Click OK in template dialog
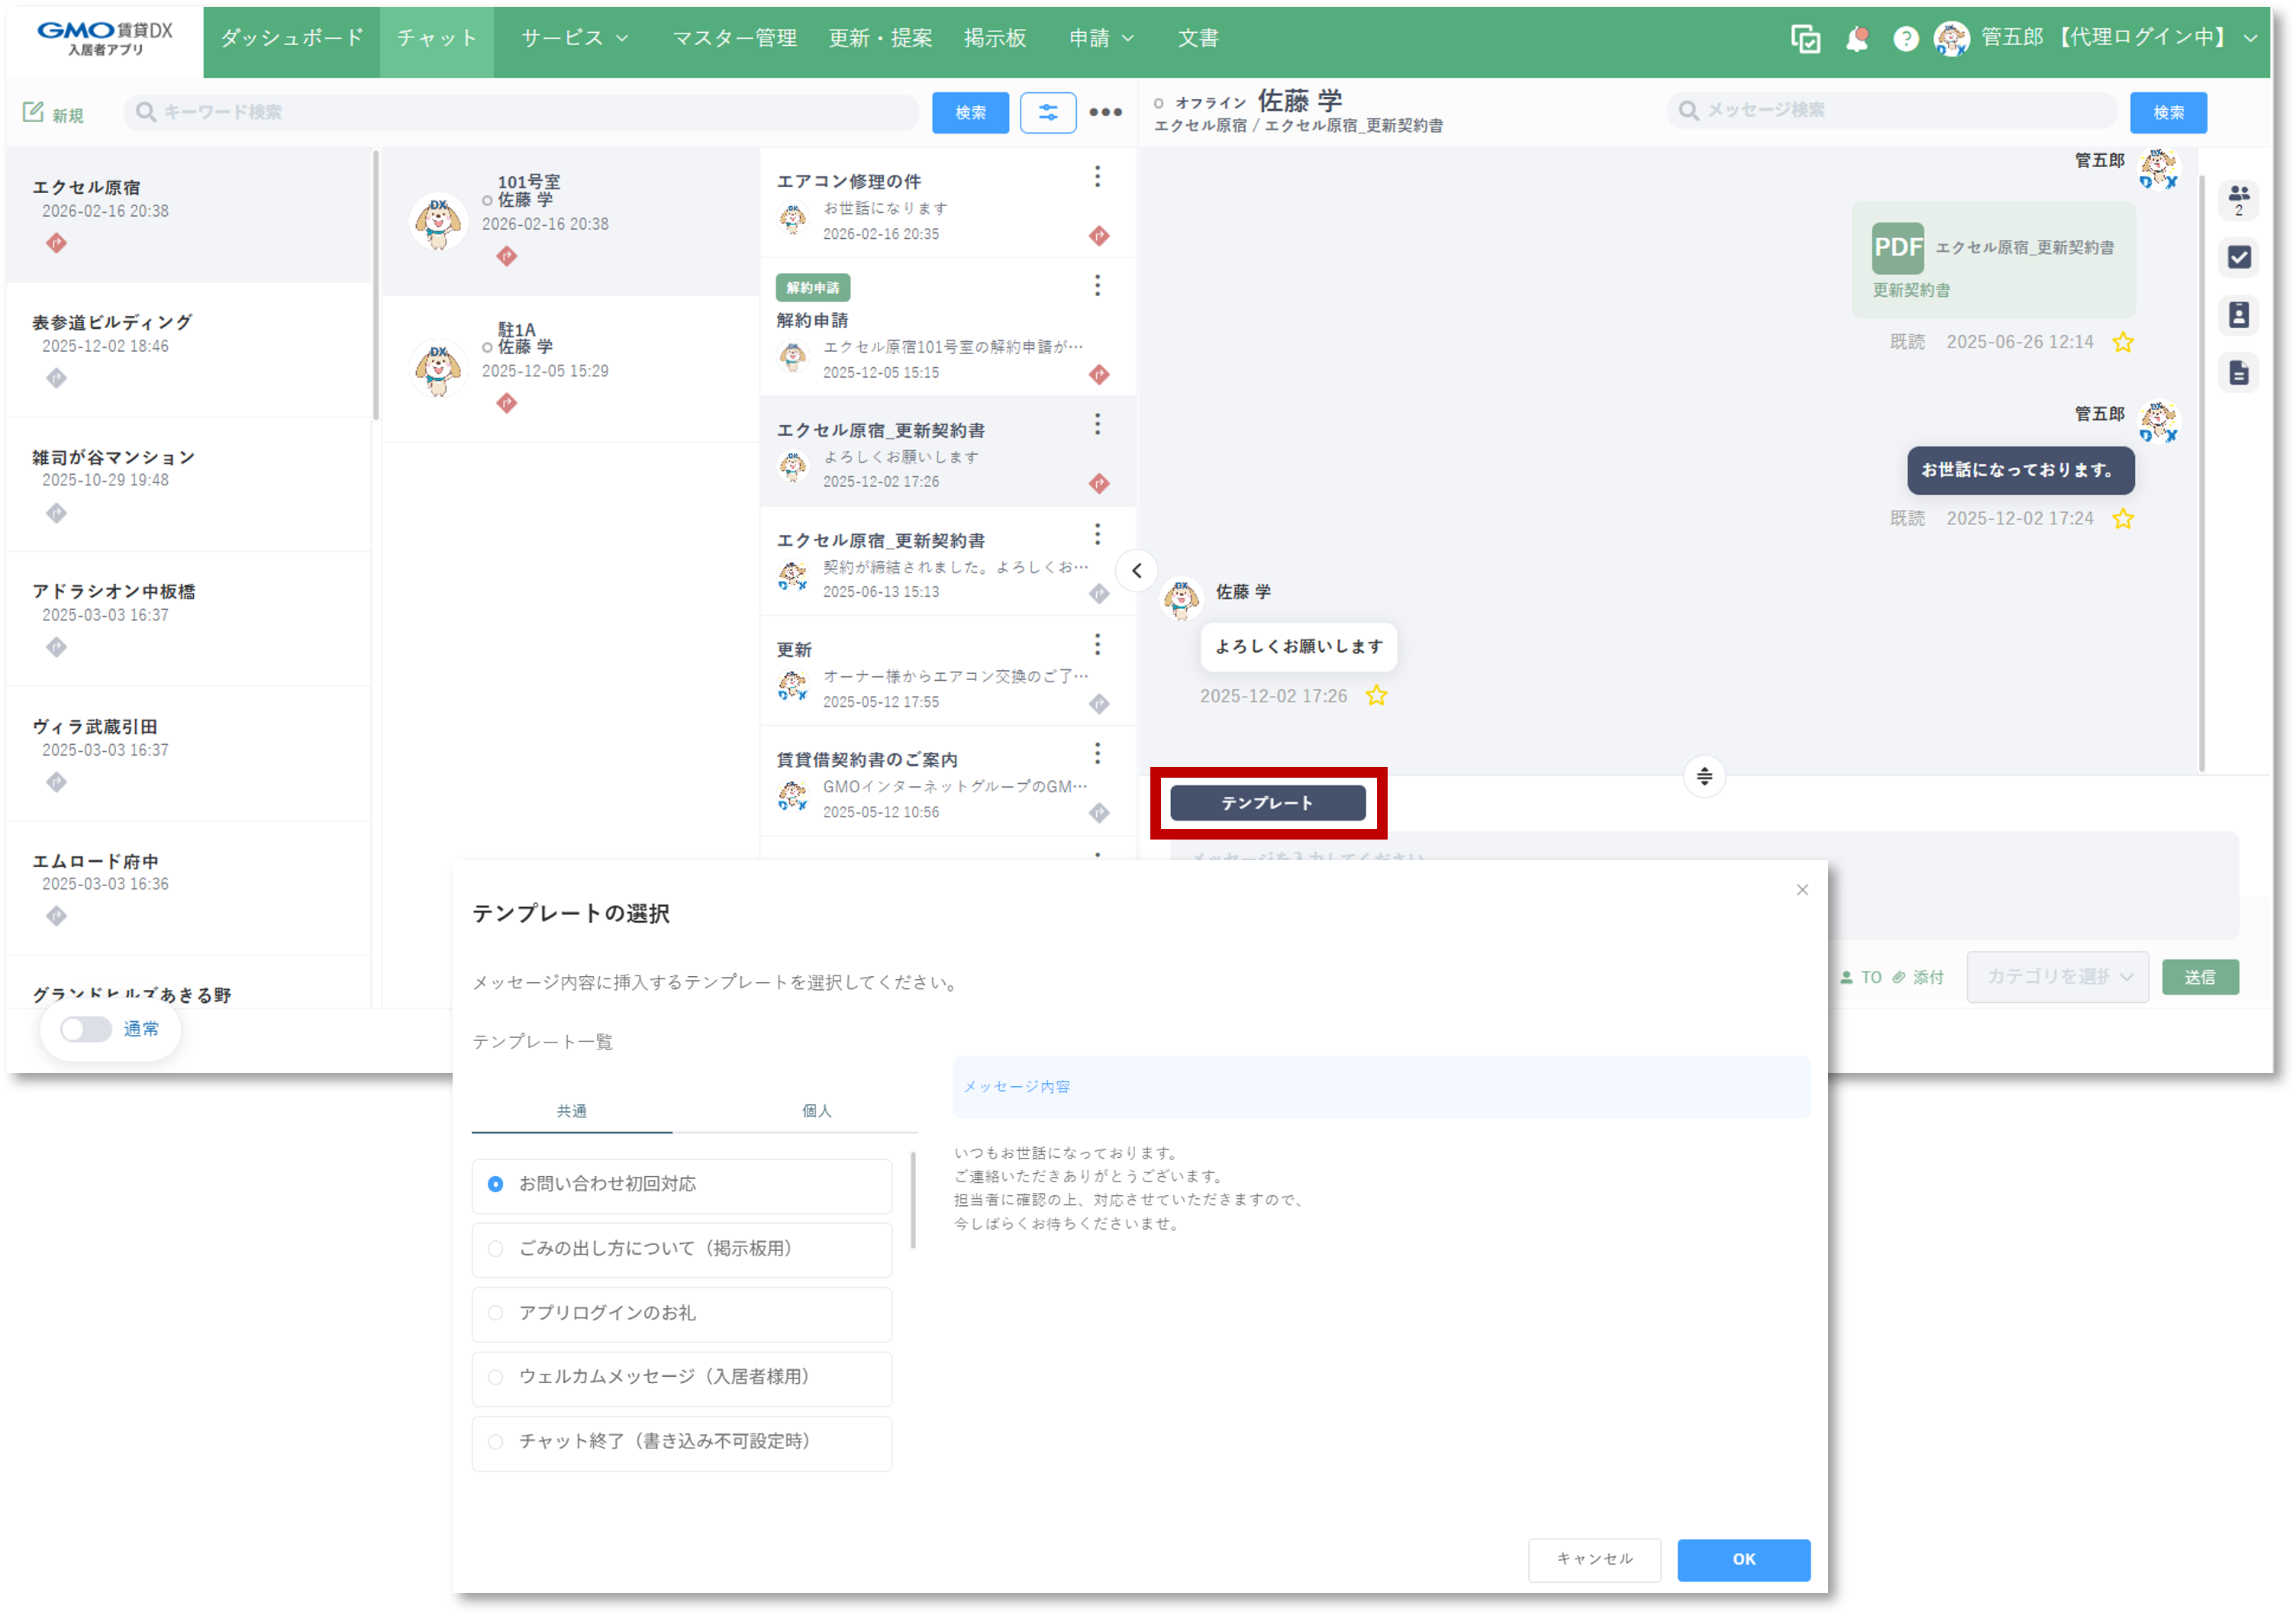The height and width of the screenshot is (1615, 2296). coord(1743,1560)
